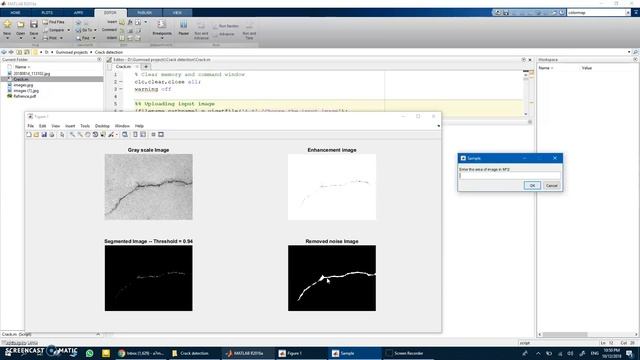Click Show Plot Tools icon in figure toolbar
The width and height of the screenshot is (640, 360).
tap(161, 134)
